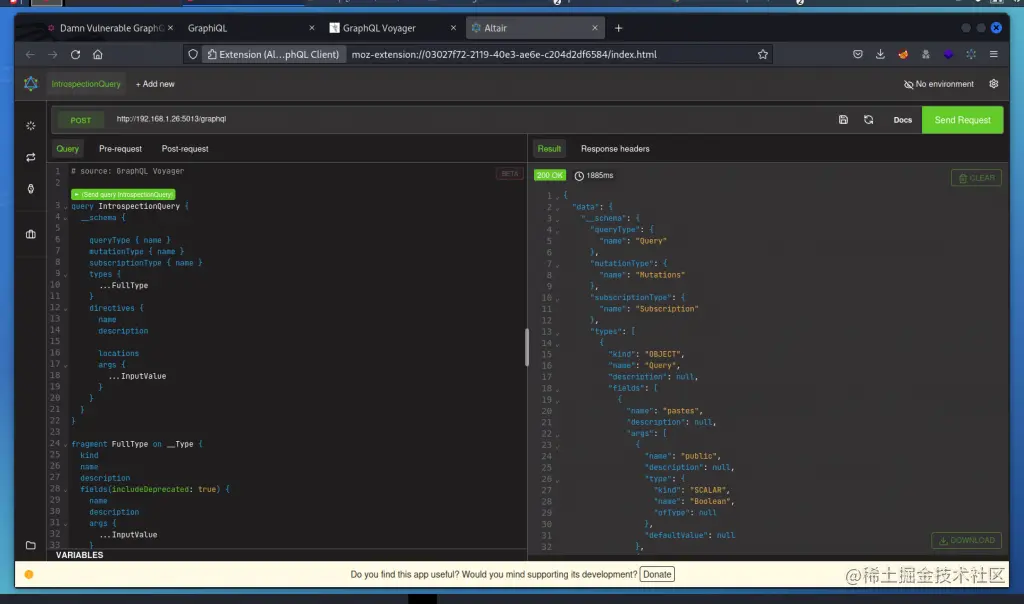Open the Docs panel
The image size is (1024, 604).
tap(903, 120)
